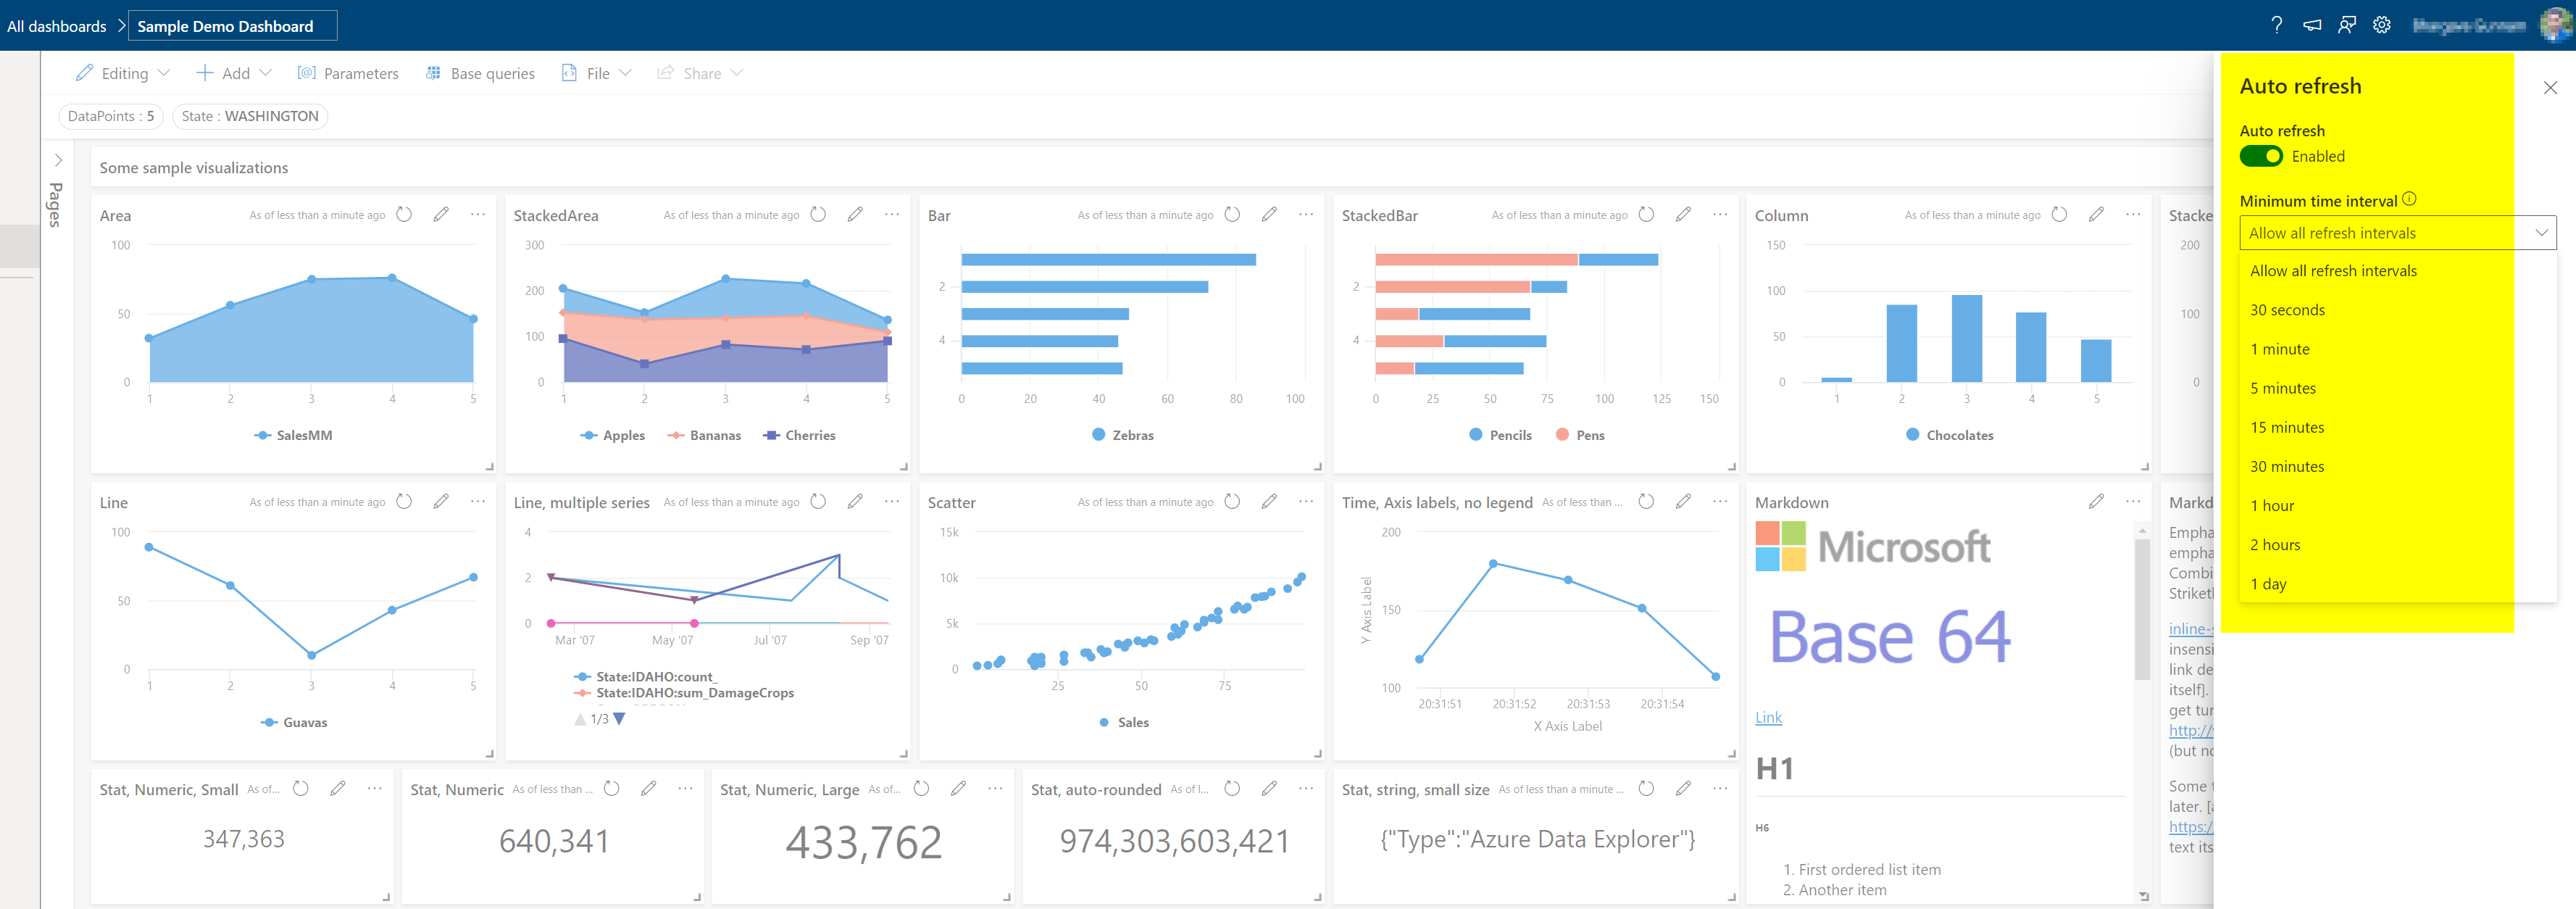Click the Link in the Markdown tile
This screenshot has width=2576, height=909.
click(1768, 717)
